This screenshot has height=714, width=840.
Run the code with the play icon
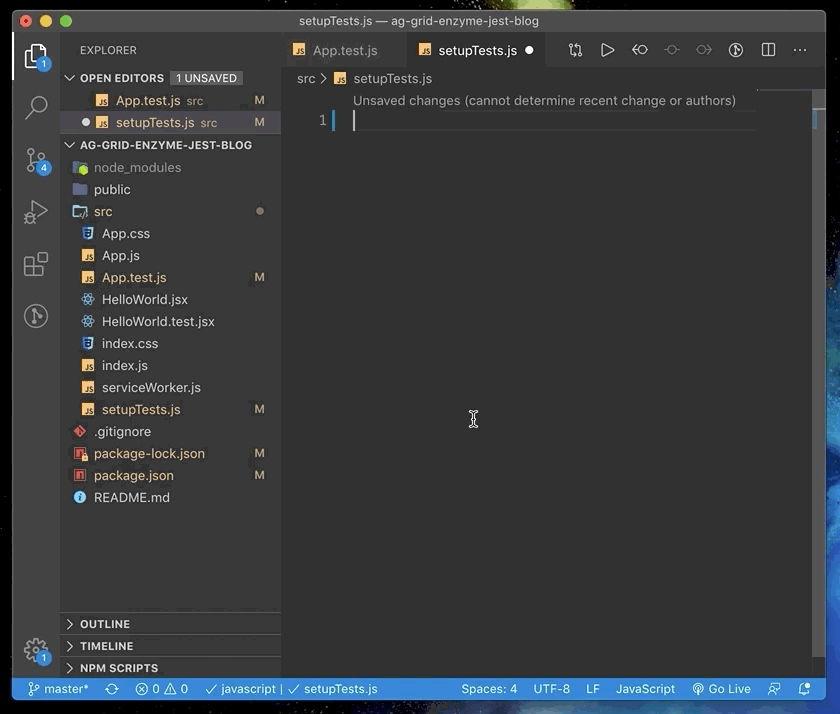pyautogui.click(x=608, y=50)
